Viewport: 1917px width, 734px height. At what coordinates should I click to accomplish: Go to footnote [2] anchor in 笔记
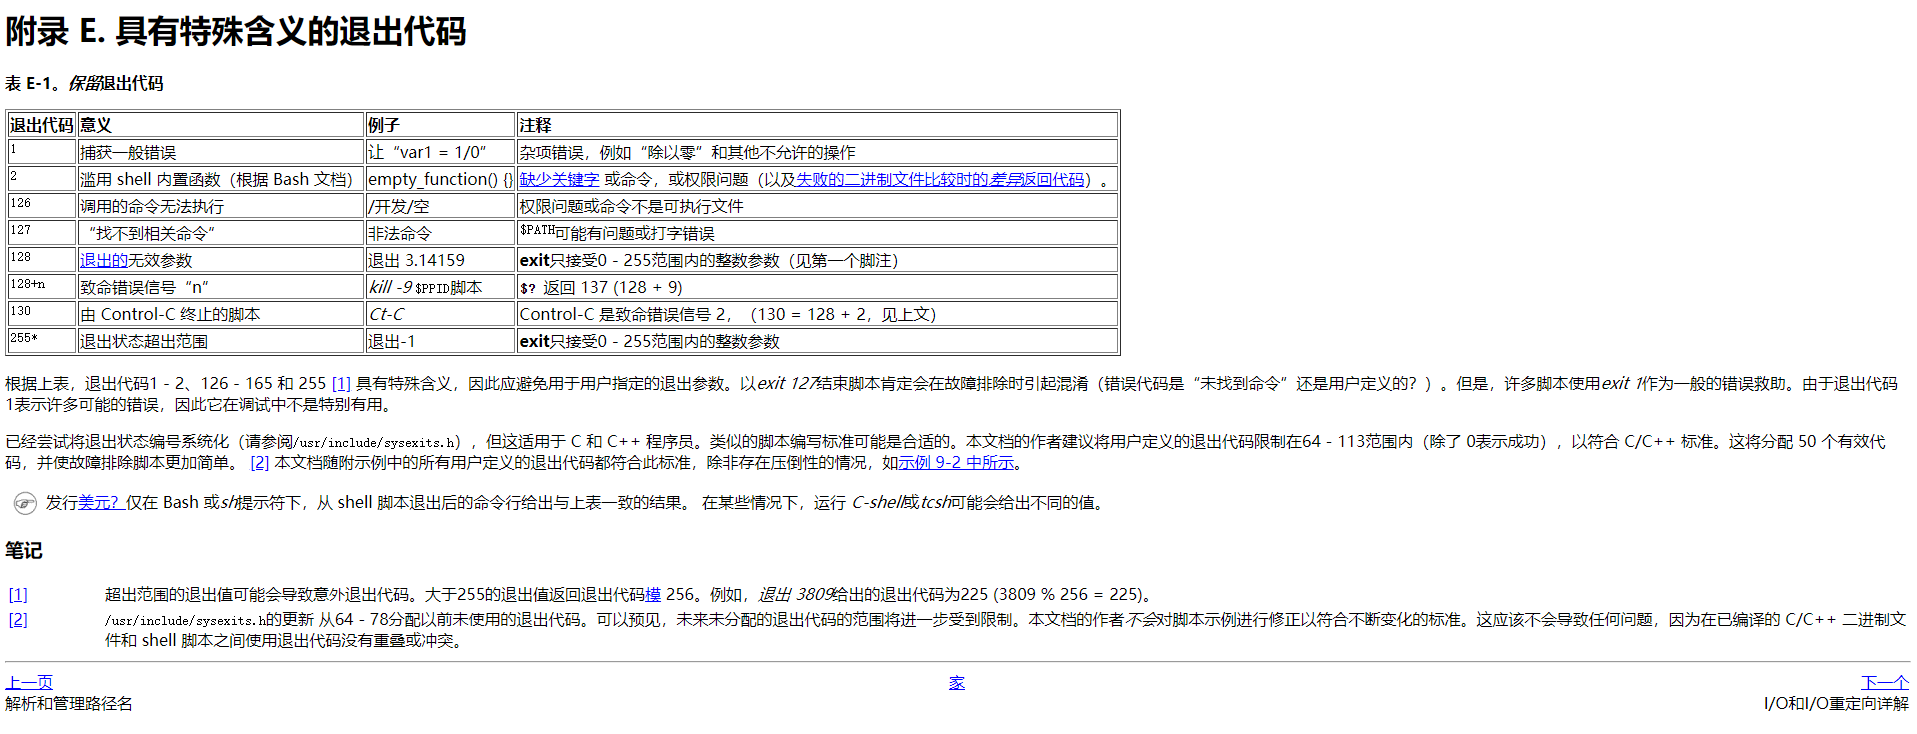click(18, 619)
